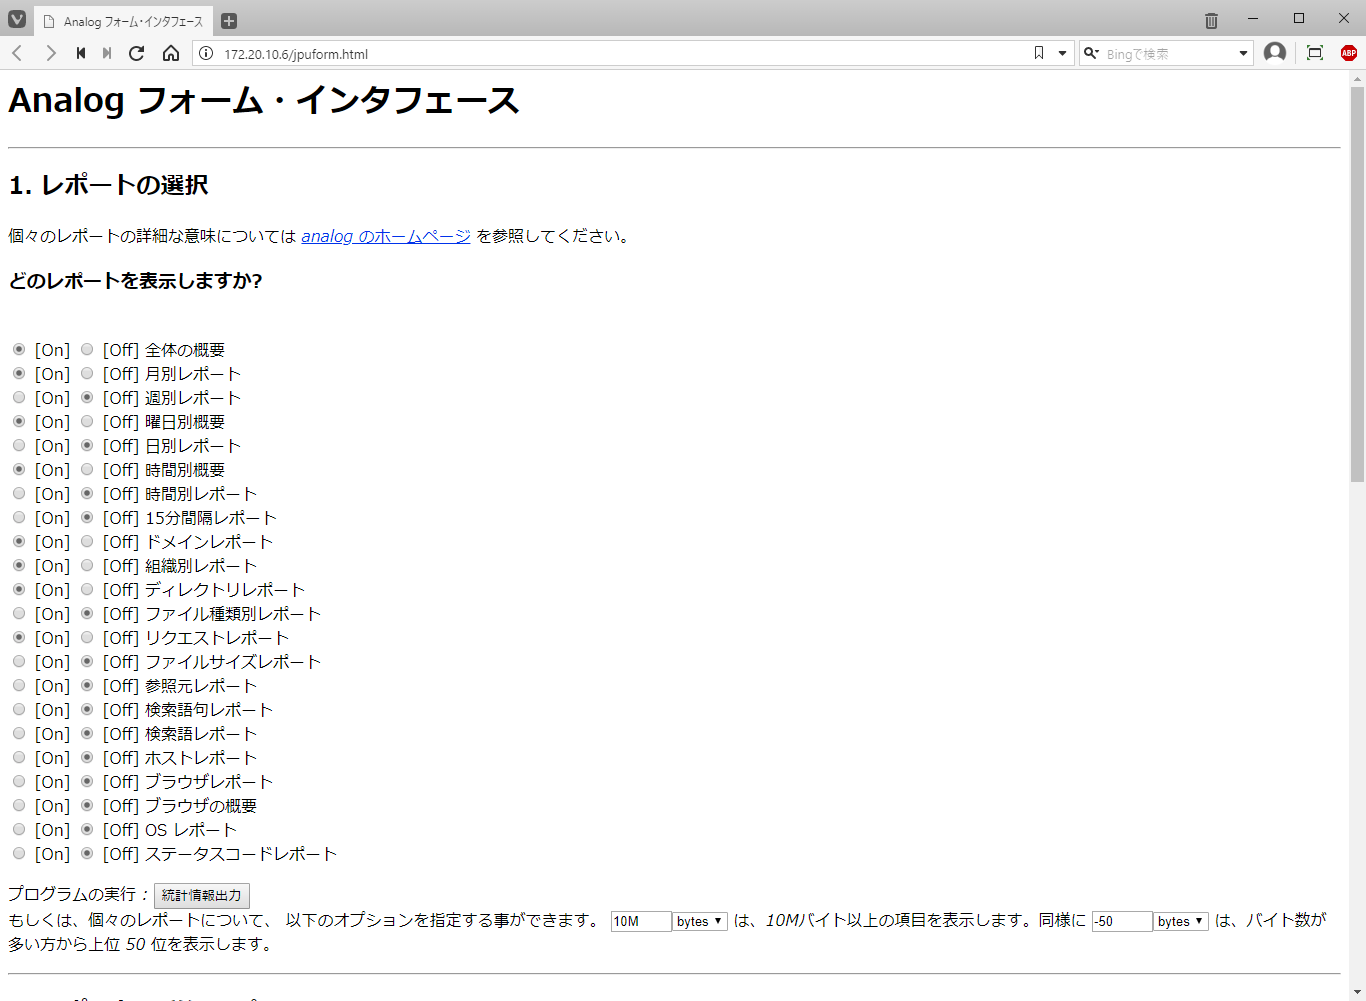The height and width of the screenshot is (1001, 1366).
Task: Click the frame icon left of ABP
Action: click(x=1315, y=53)
